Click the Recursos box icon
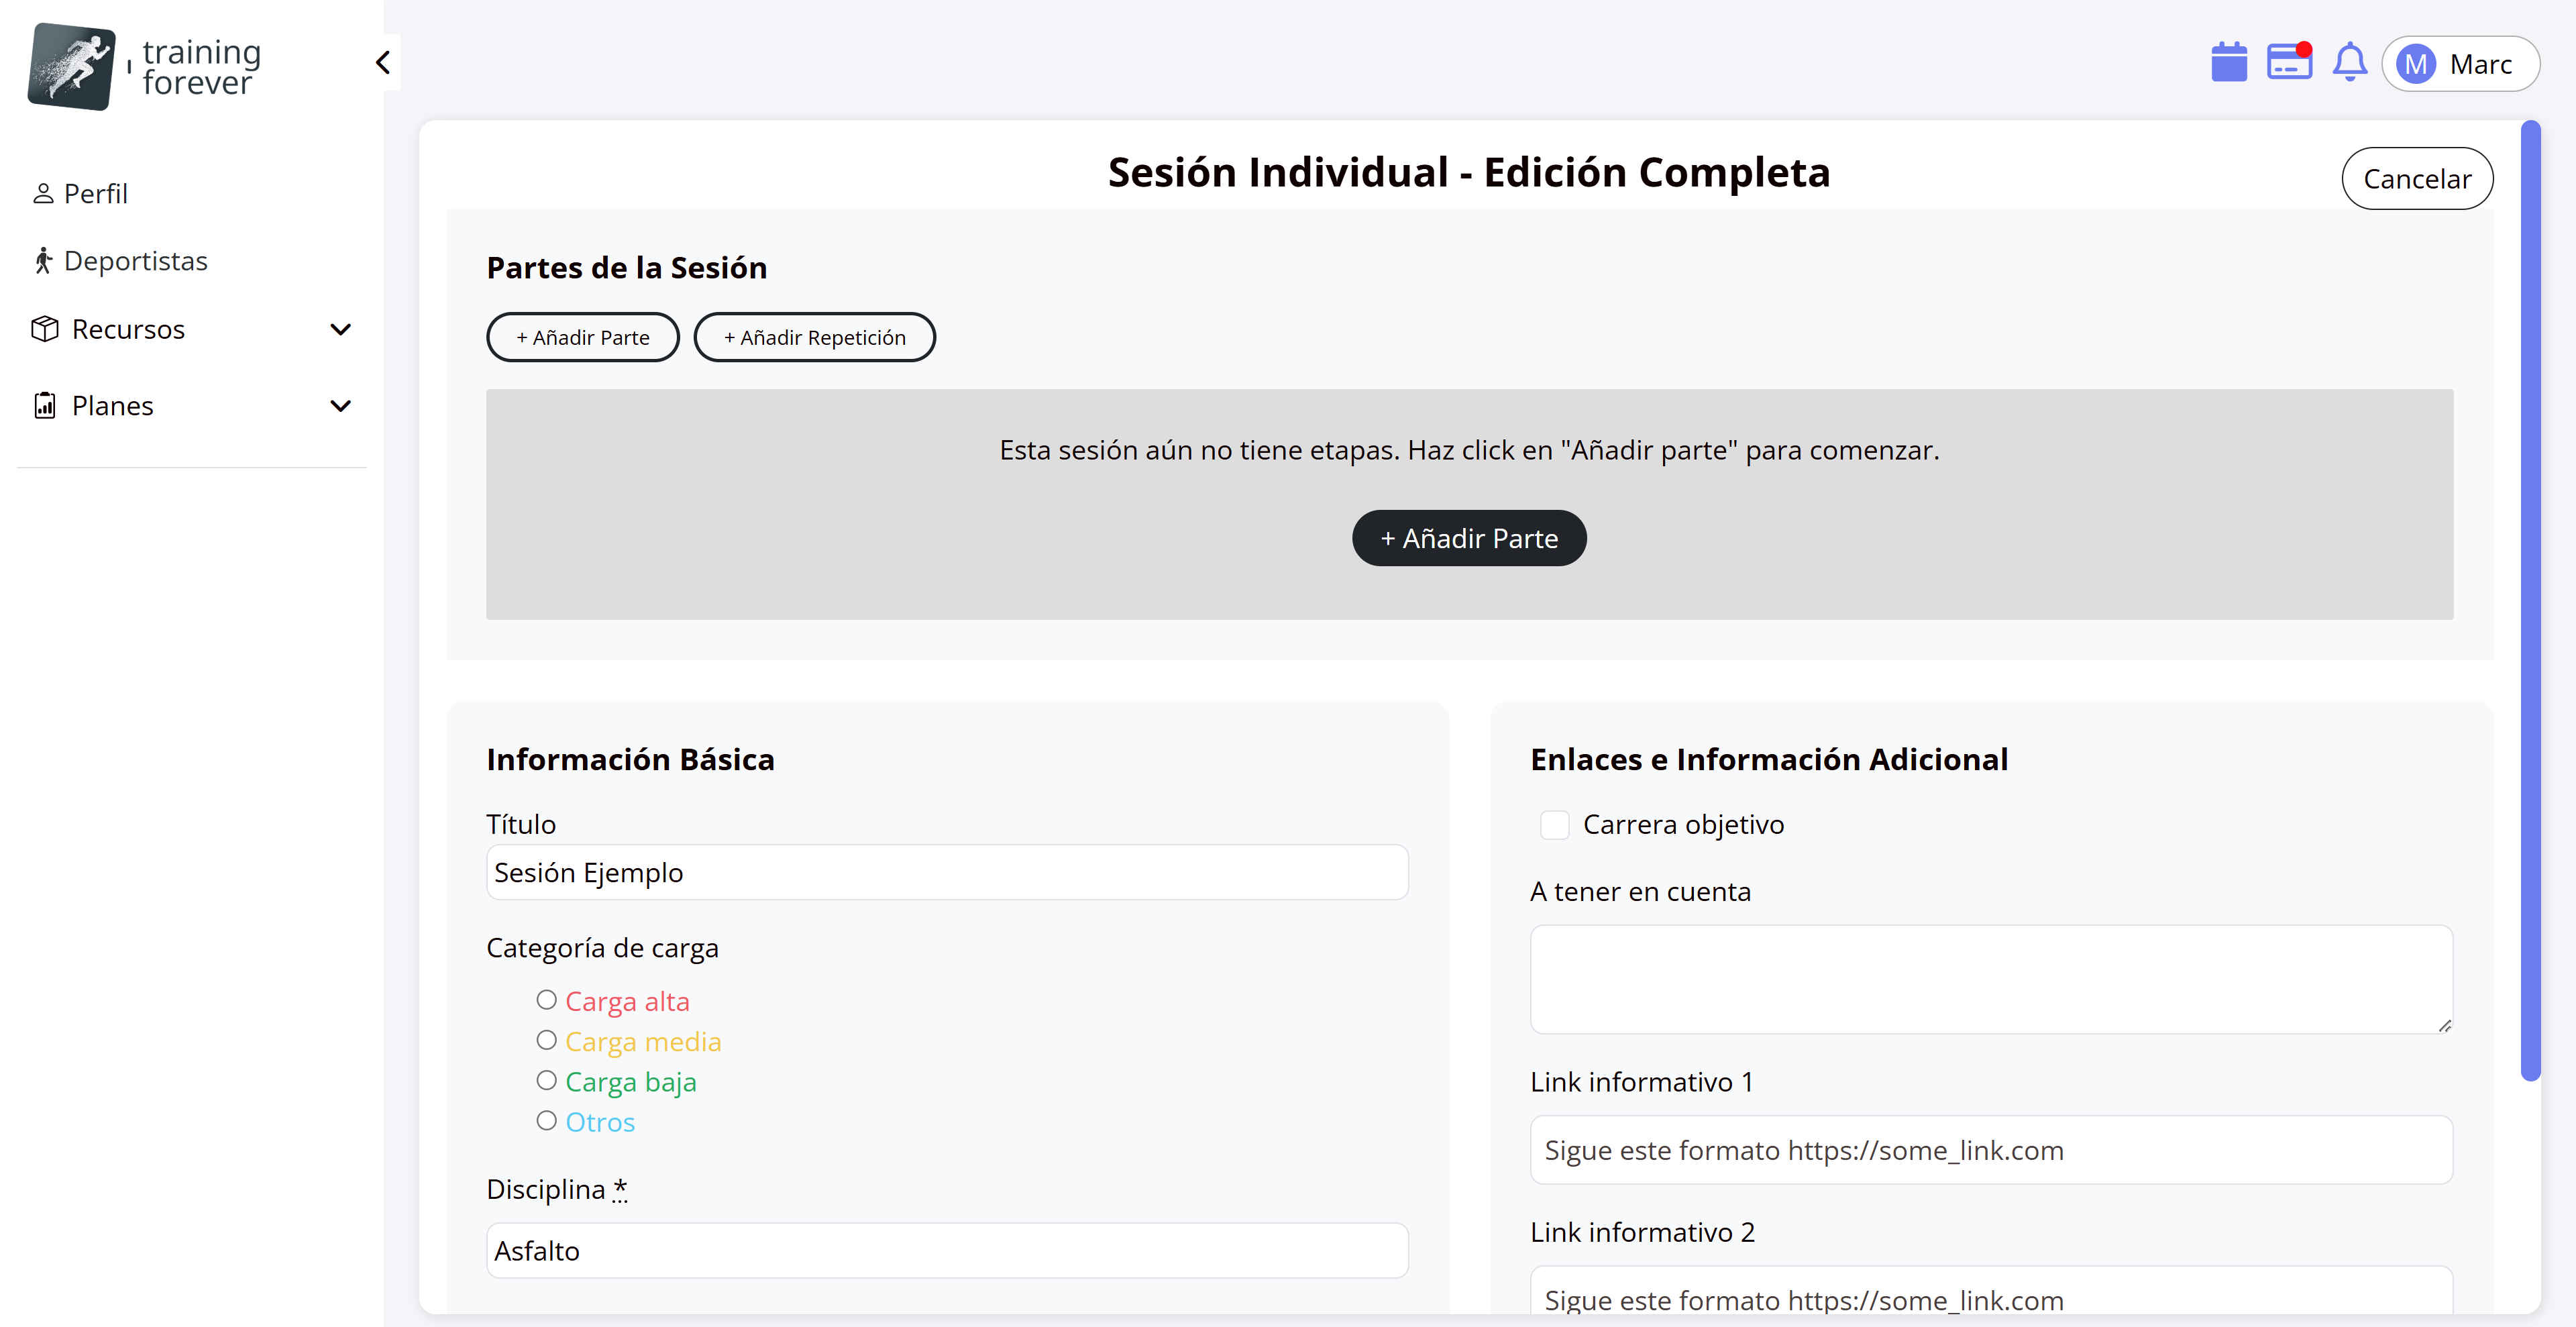Screen dimensions: 2576x1327 tap(45, 329)
